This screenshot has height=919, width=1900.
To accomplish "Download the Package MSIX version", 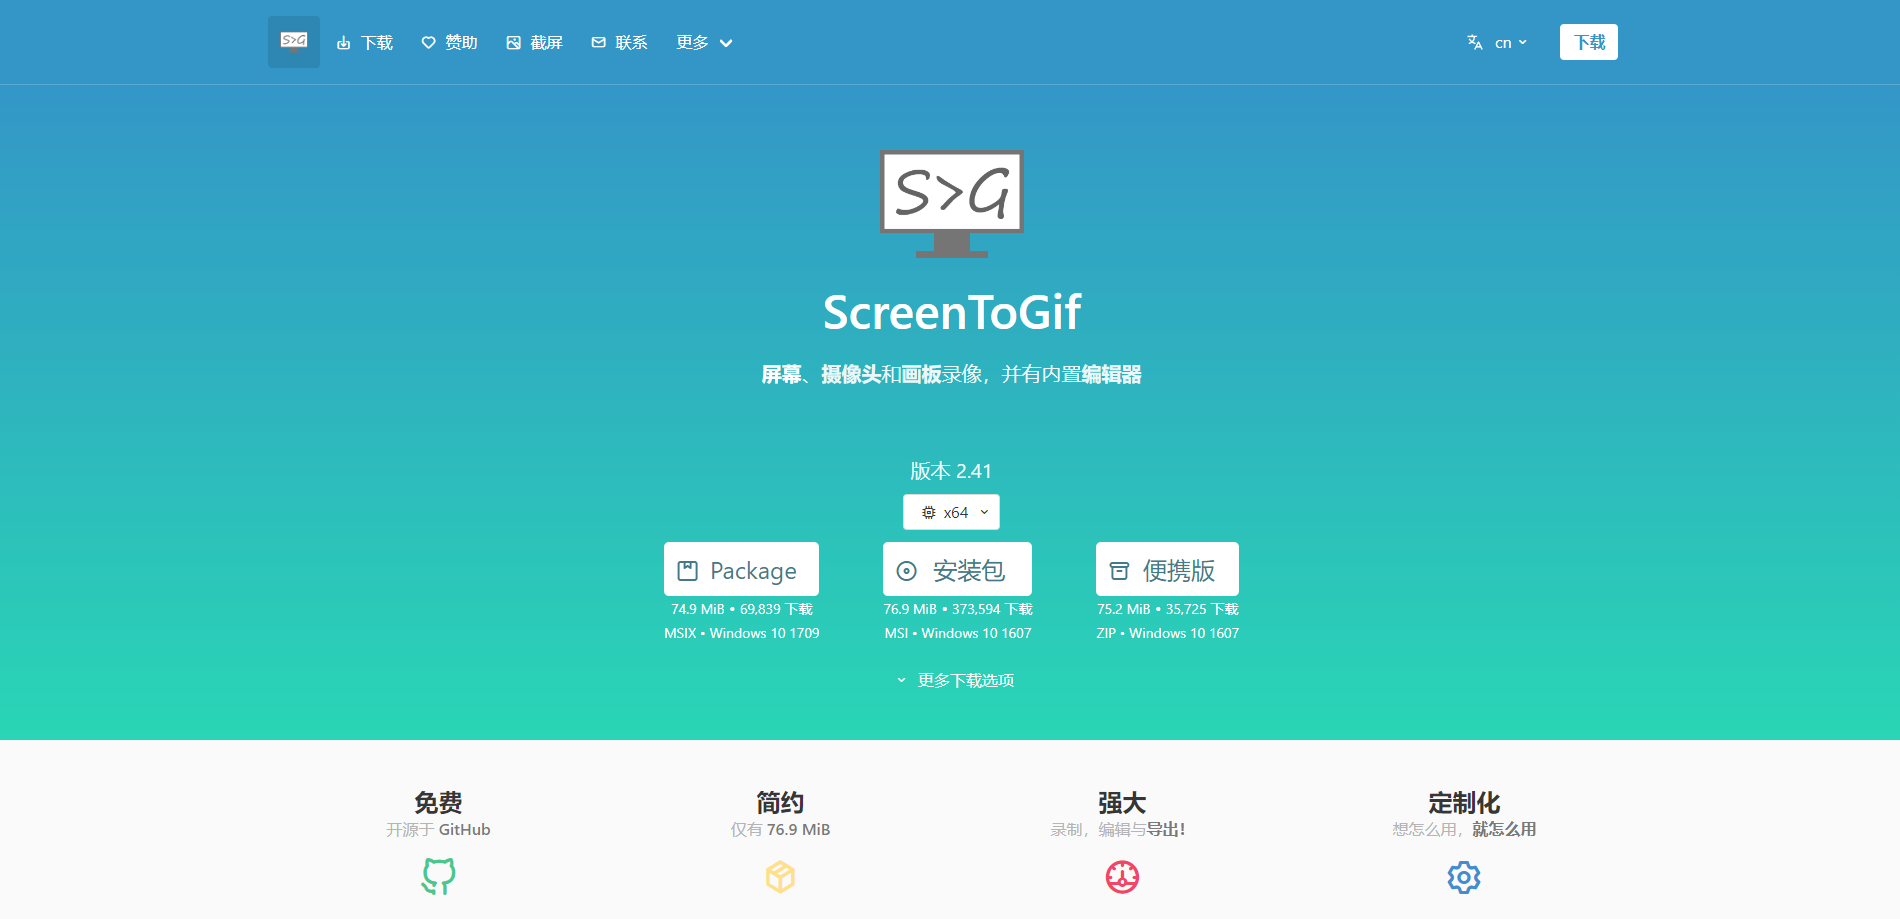I will 741,569.
